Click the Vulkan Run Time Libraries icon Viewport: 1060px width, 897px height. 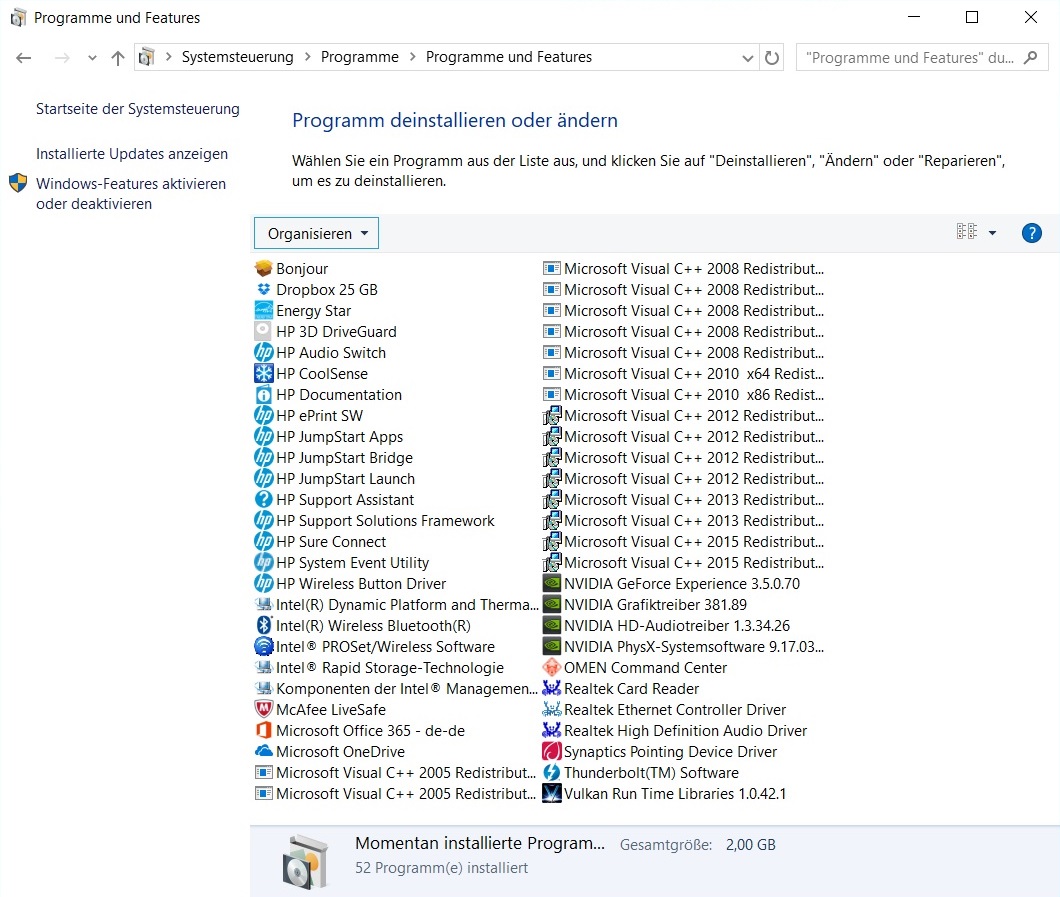pos(552,793)
